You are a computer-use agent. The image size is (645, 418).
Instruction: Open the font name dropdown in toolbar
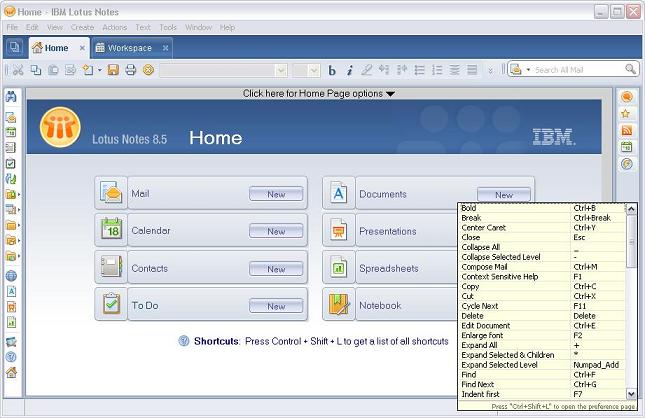[x=281, y=70]
